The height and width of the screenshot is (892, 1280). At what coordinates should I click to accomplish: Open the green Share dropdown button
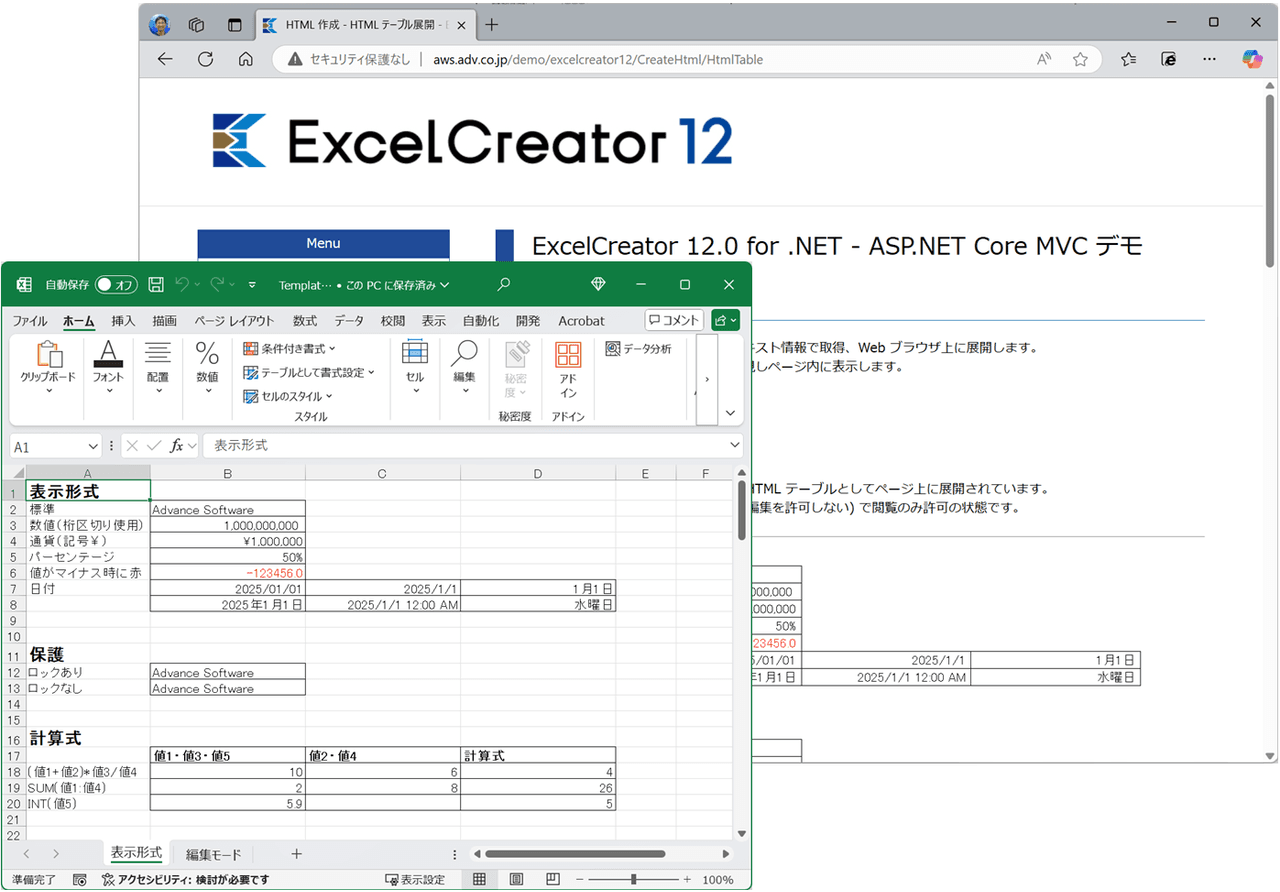click(x=726, y=320)
